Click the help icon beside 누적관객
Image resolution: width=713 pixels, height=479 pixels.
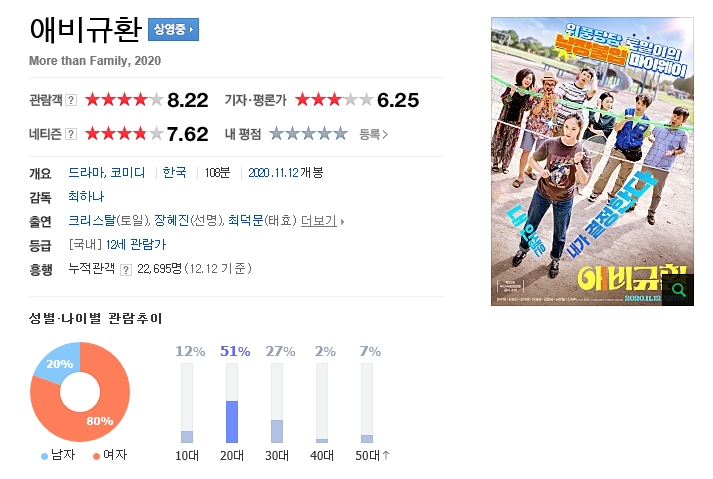click(126, 270)
